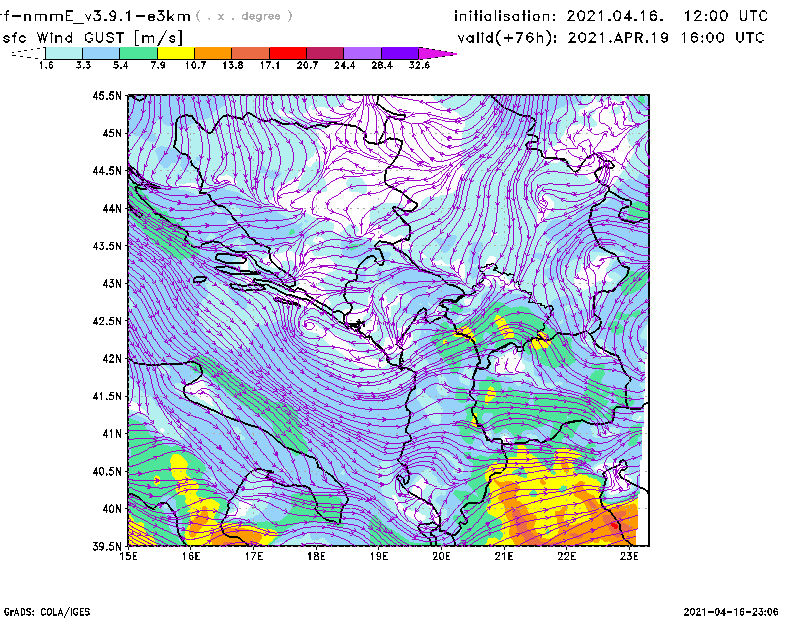This screenshot has width=800, height=618.
Task: Click legend value '3.3'
Action: (83, 65)
